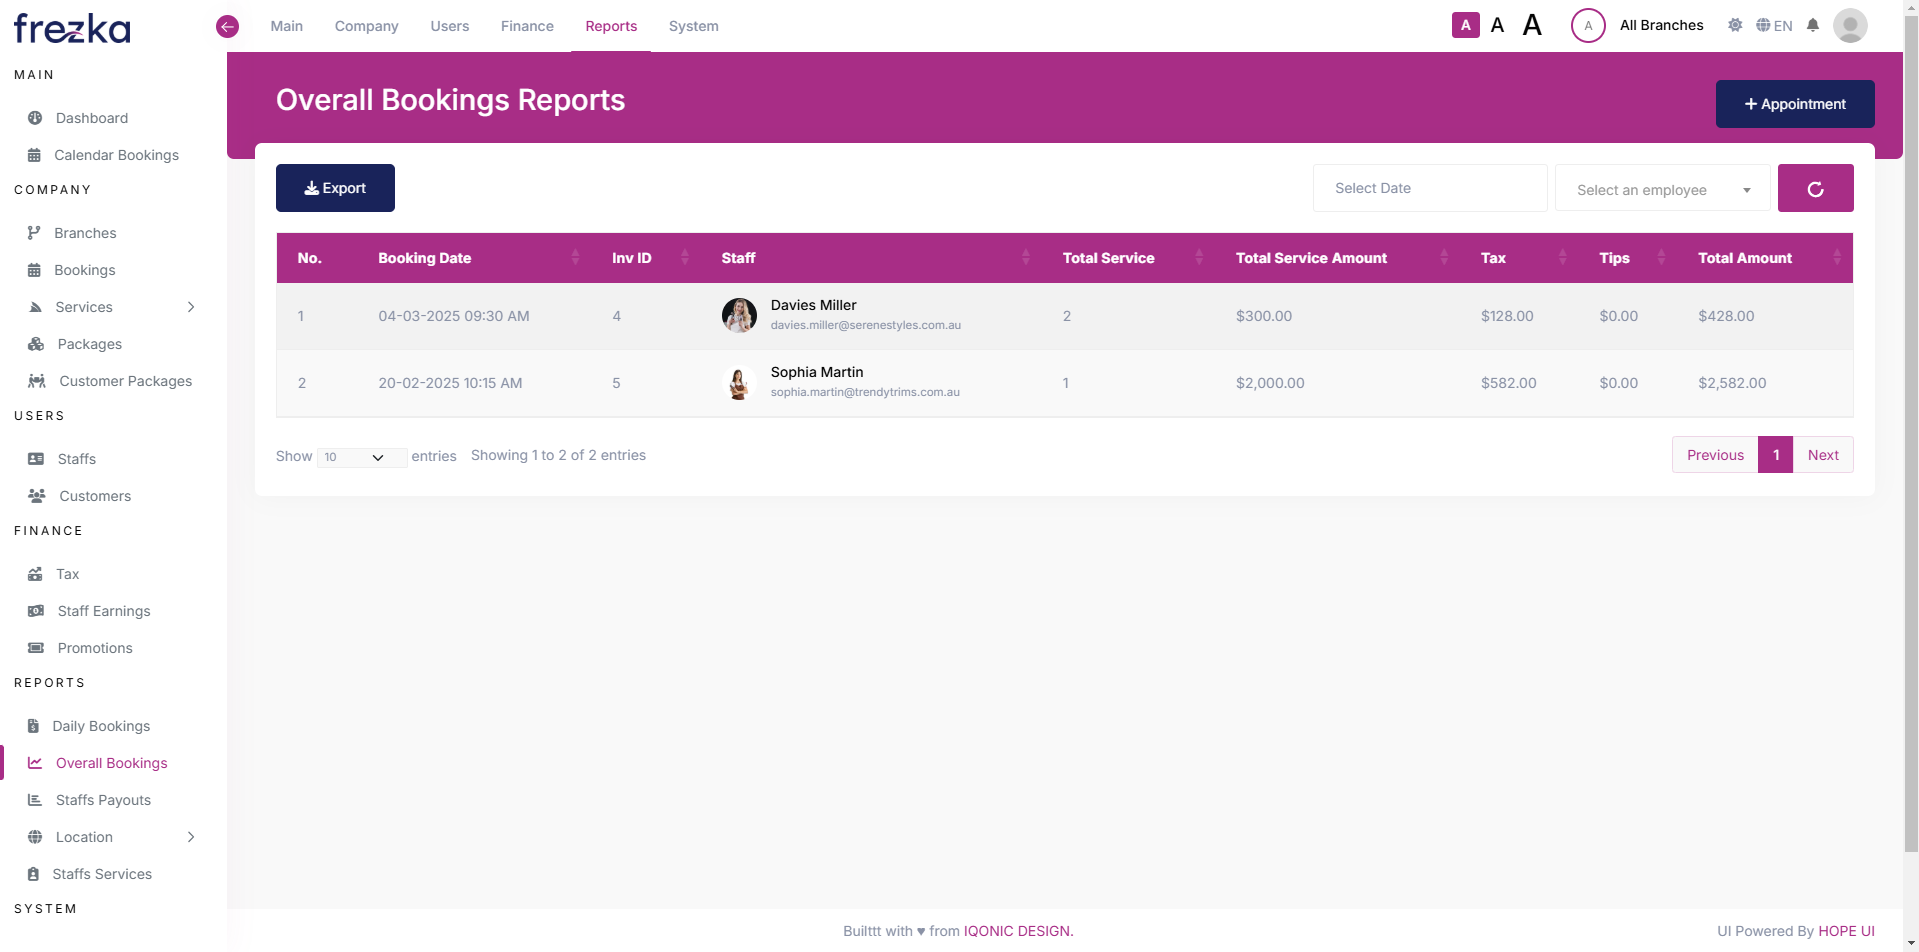Open the Show entries count dropdown
The height and width of the screenshot is (952, 1919).
coord(361,457)
